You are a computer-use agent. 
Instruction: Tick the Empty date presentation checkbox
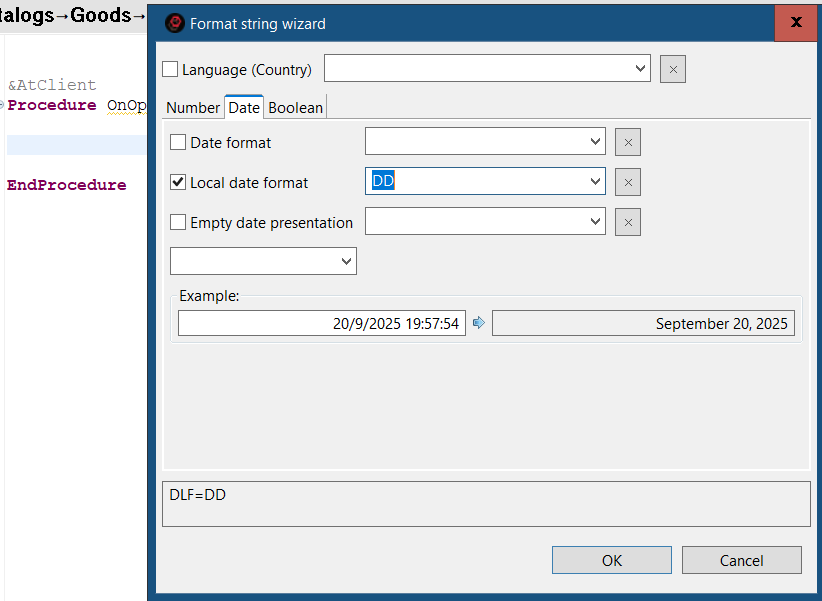point(179,222)
